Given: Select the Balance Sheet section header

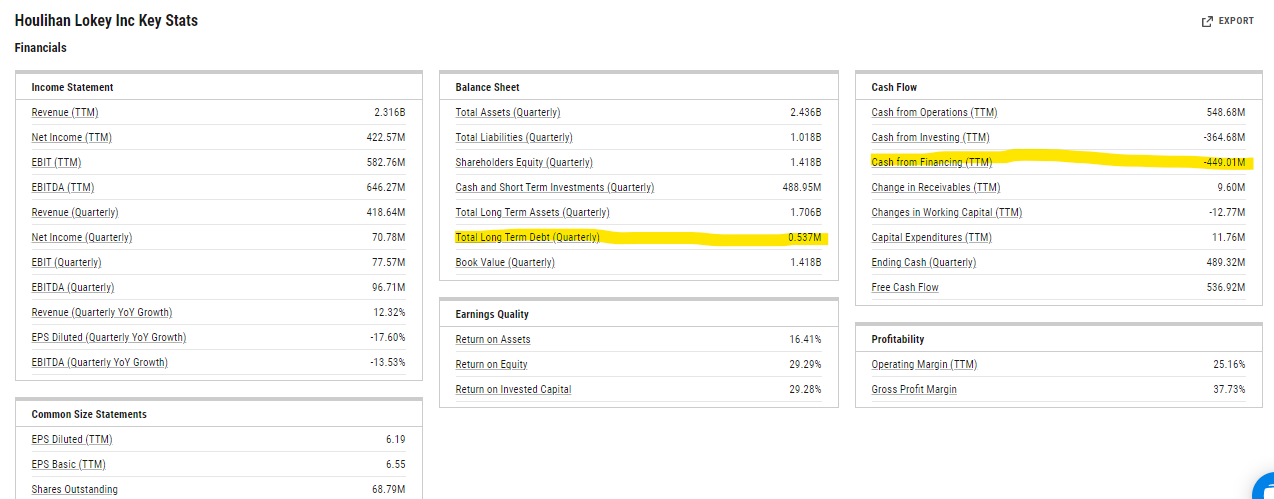Looking at the screenshot, I should click(487, 87).
